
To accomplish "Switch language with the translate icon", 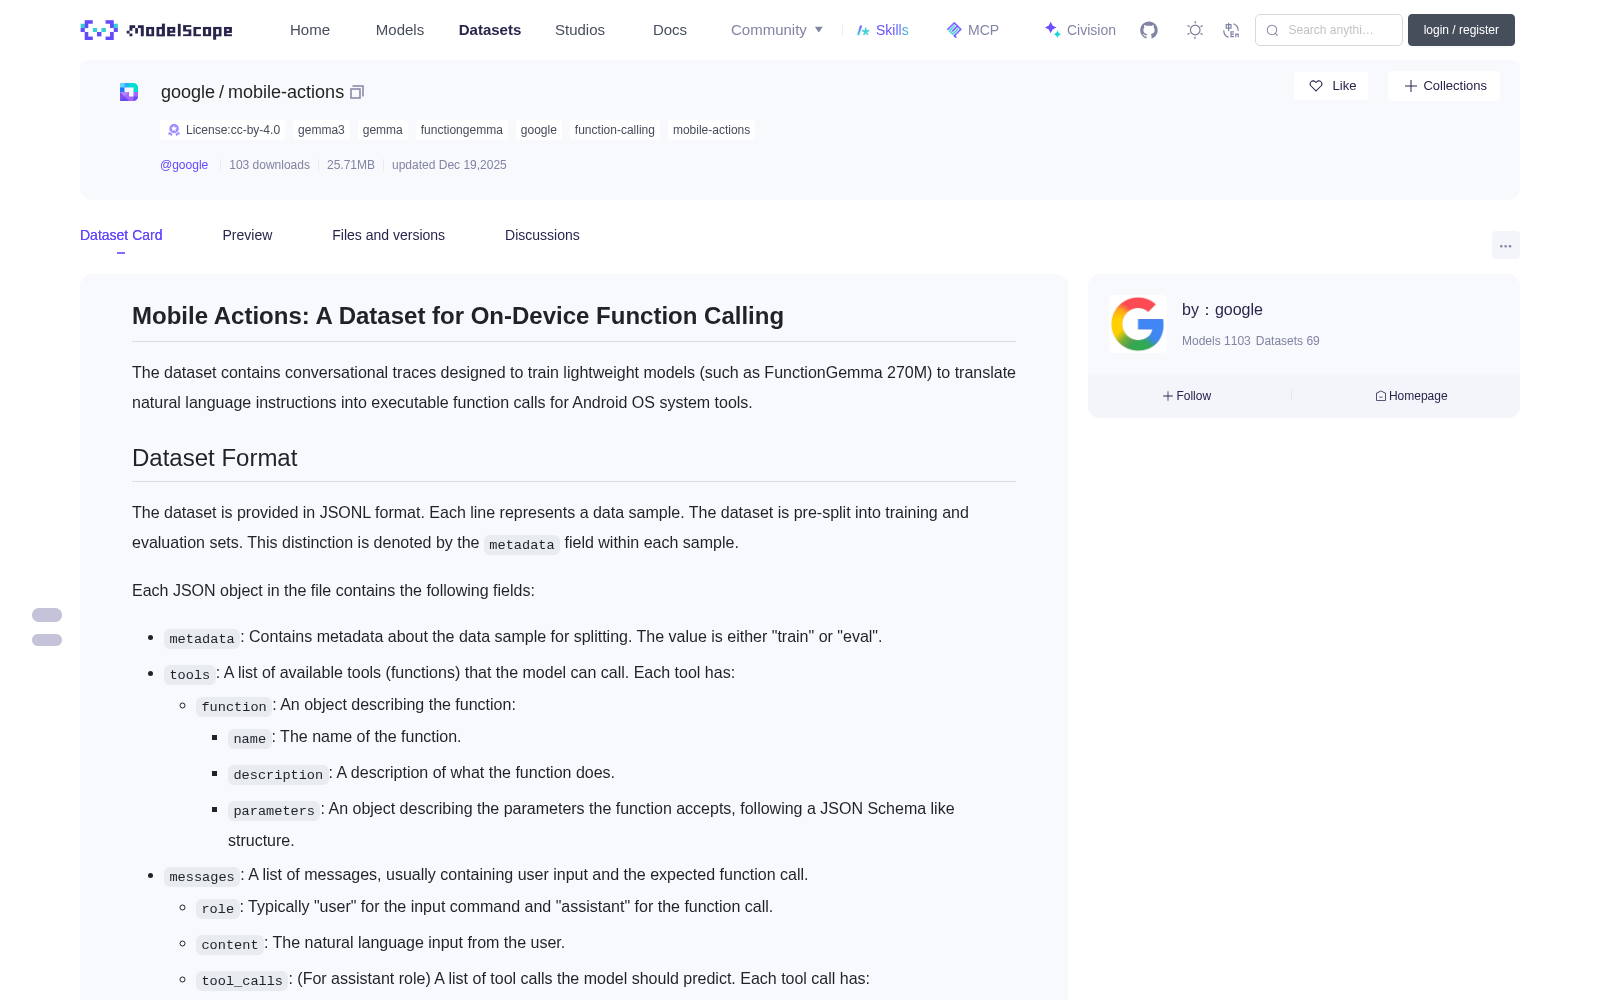I will (1232, 30).
